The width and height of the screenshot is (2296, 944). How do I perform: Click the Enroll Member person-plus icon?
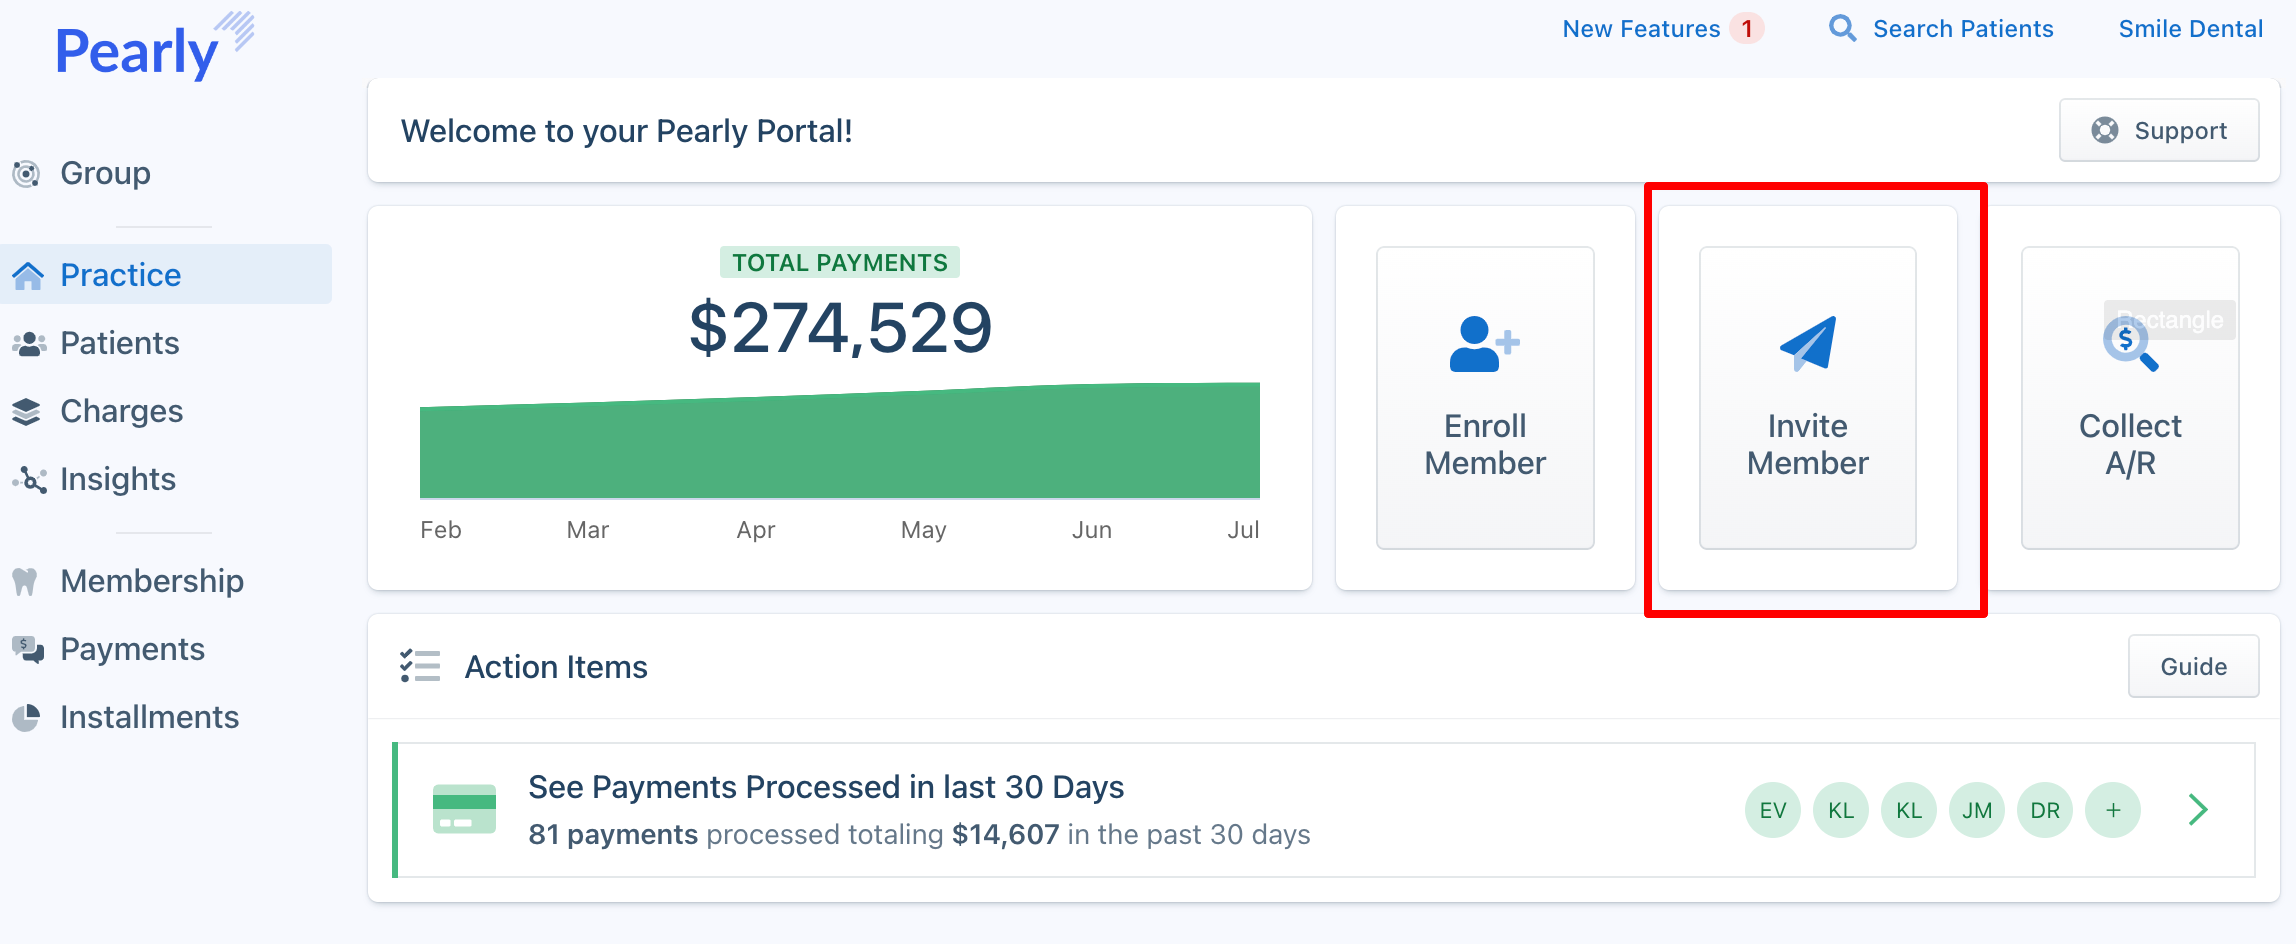(x=1484, y=345)
